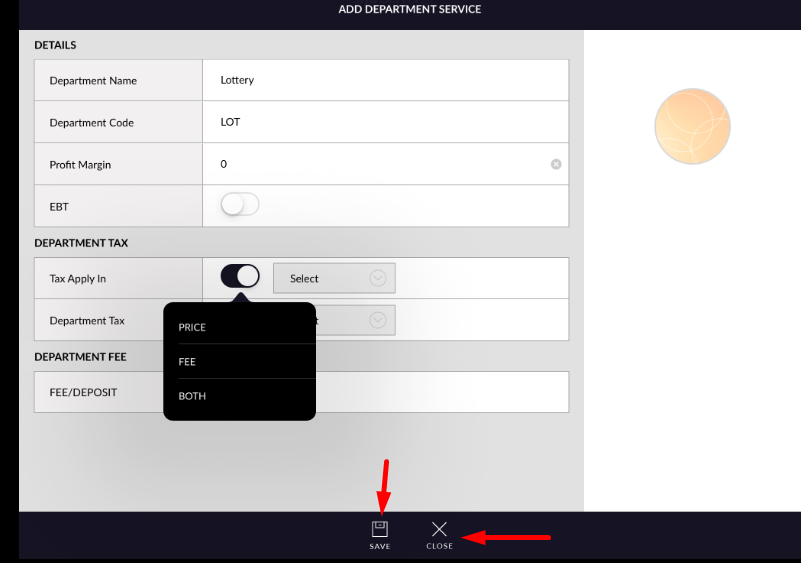Clear the Profit Margin value with the x icon

tap(556, 164)
